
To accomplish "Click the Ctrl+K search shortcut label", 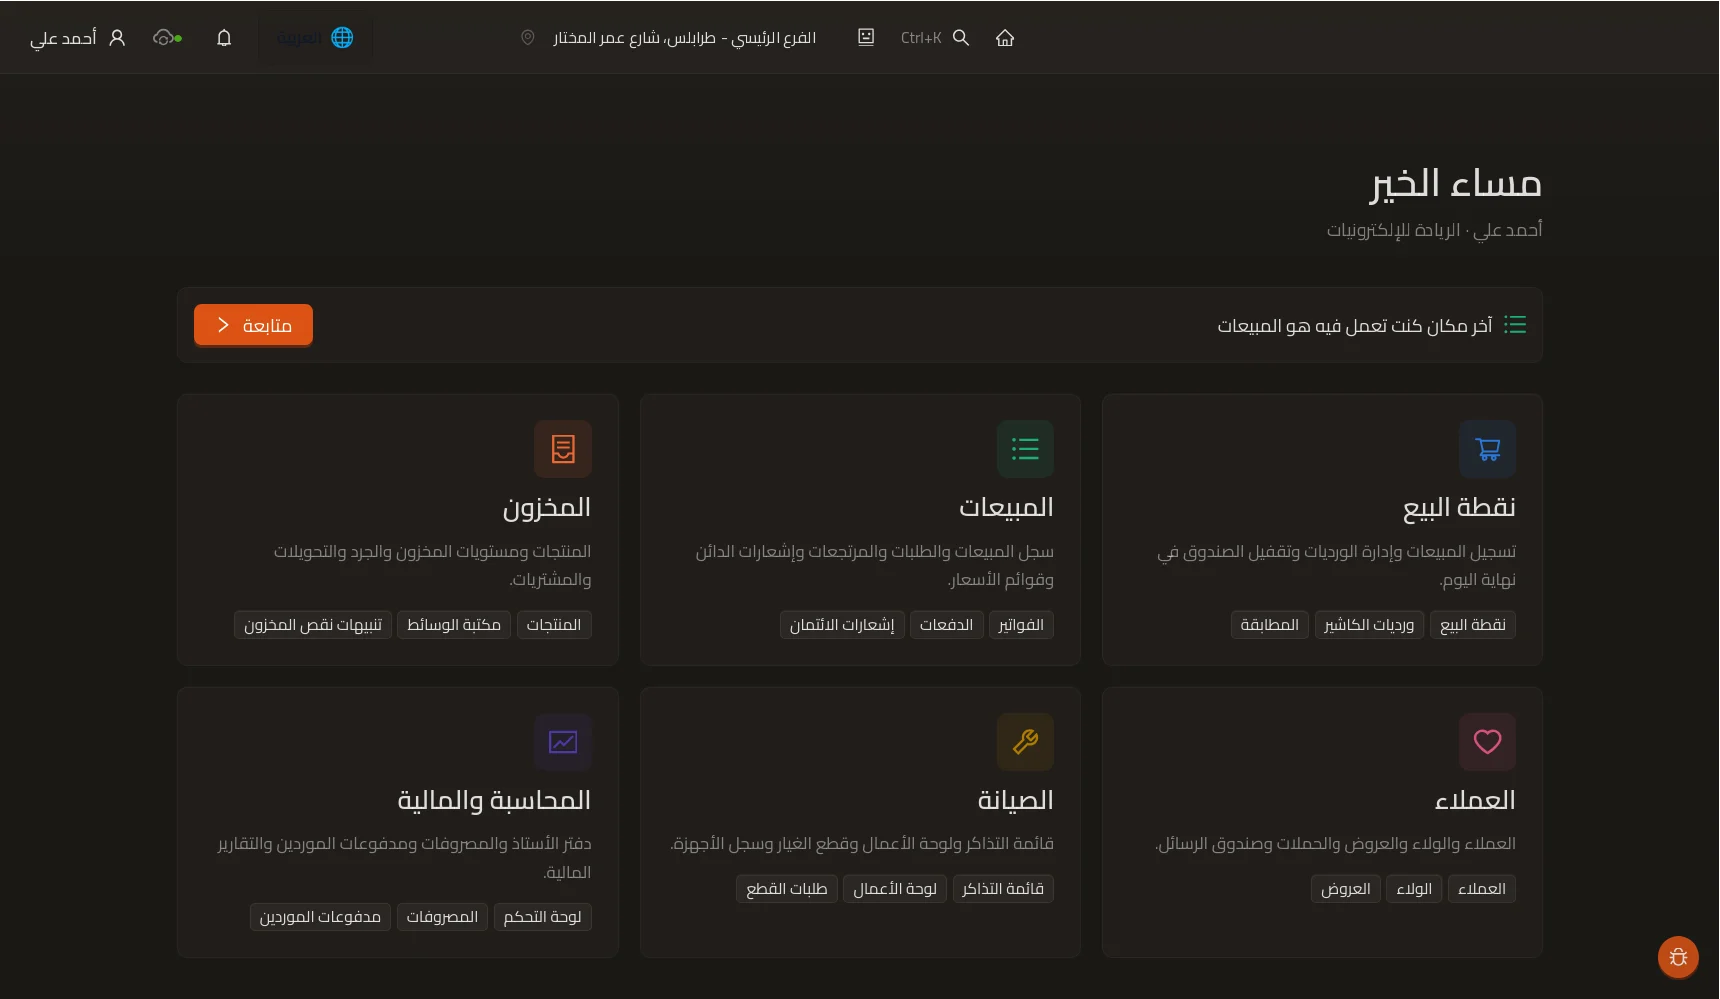I will tap(921, 38).
